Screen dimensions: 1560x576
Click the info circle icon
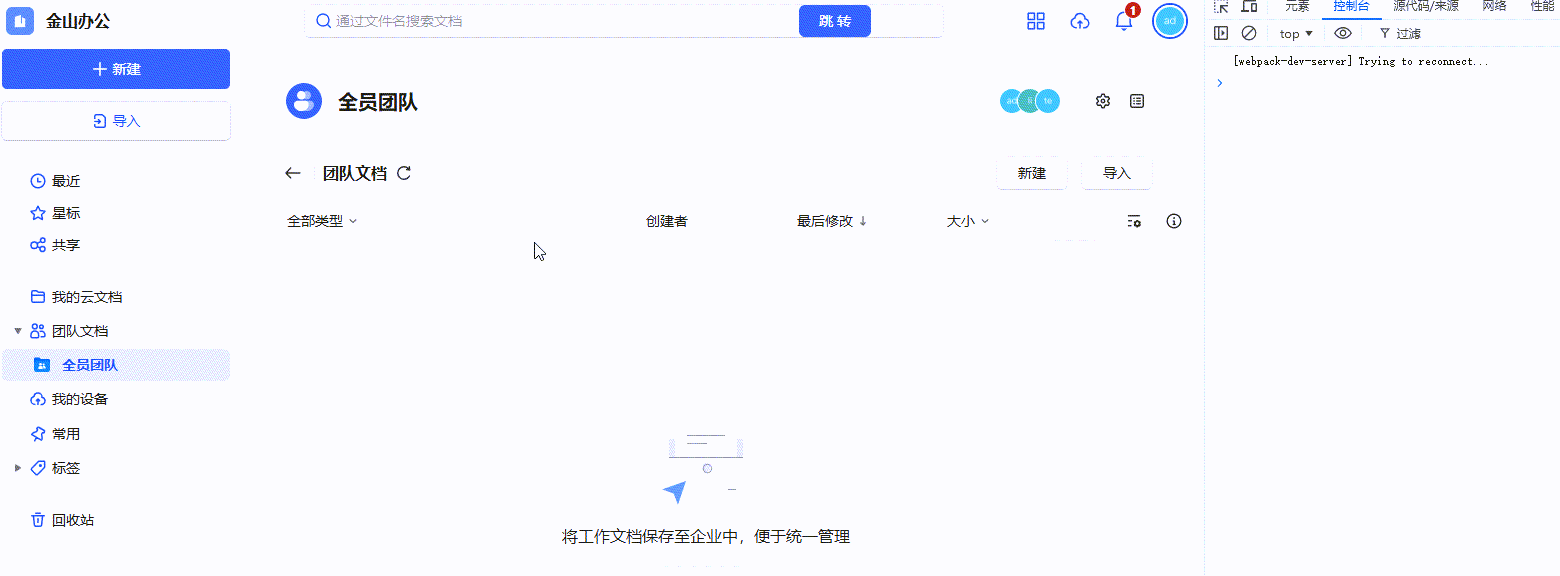pos(1174,221)
